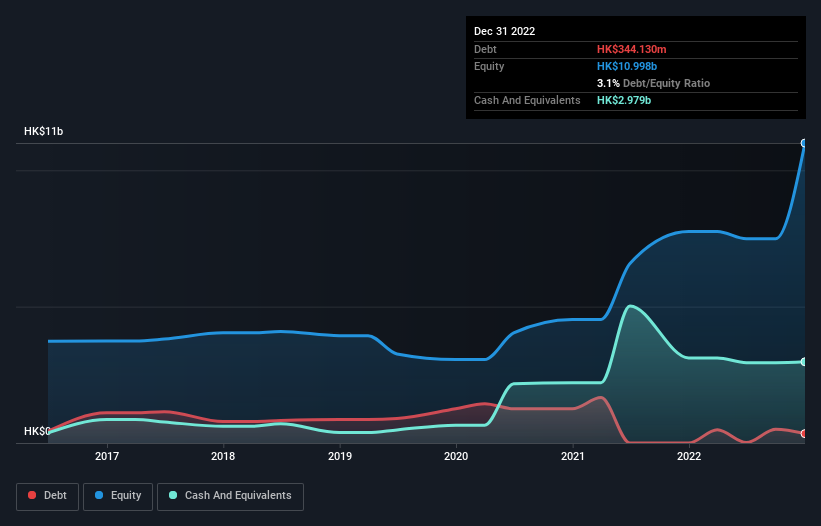
Task: Click Cash And Equivalents label in tooltip
Action: [x=527, y=100]
